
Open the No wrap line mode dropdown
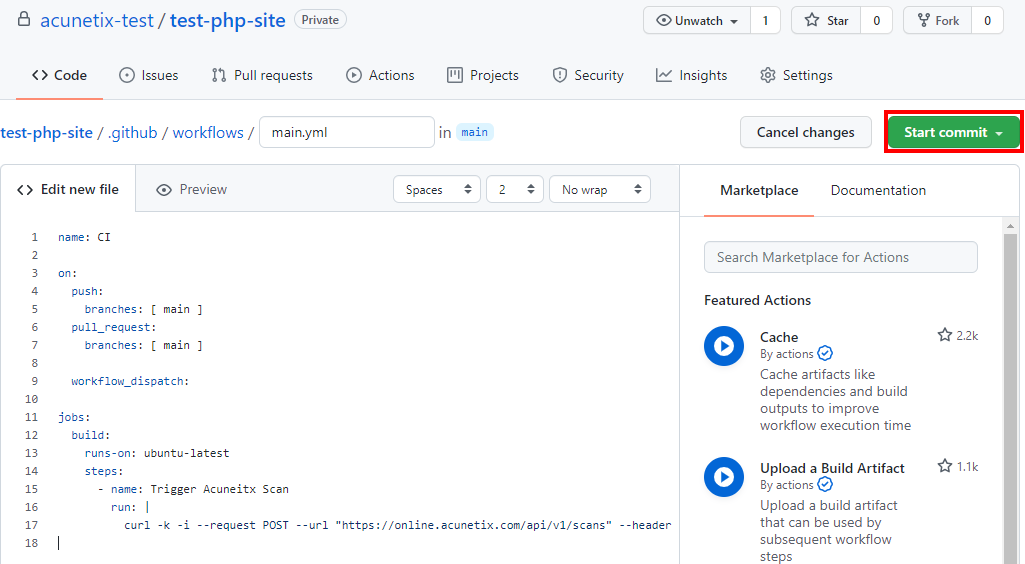pyautogui.click(x=600, y=190)
